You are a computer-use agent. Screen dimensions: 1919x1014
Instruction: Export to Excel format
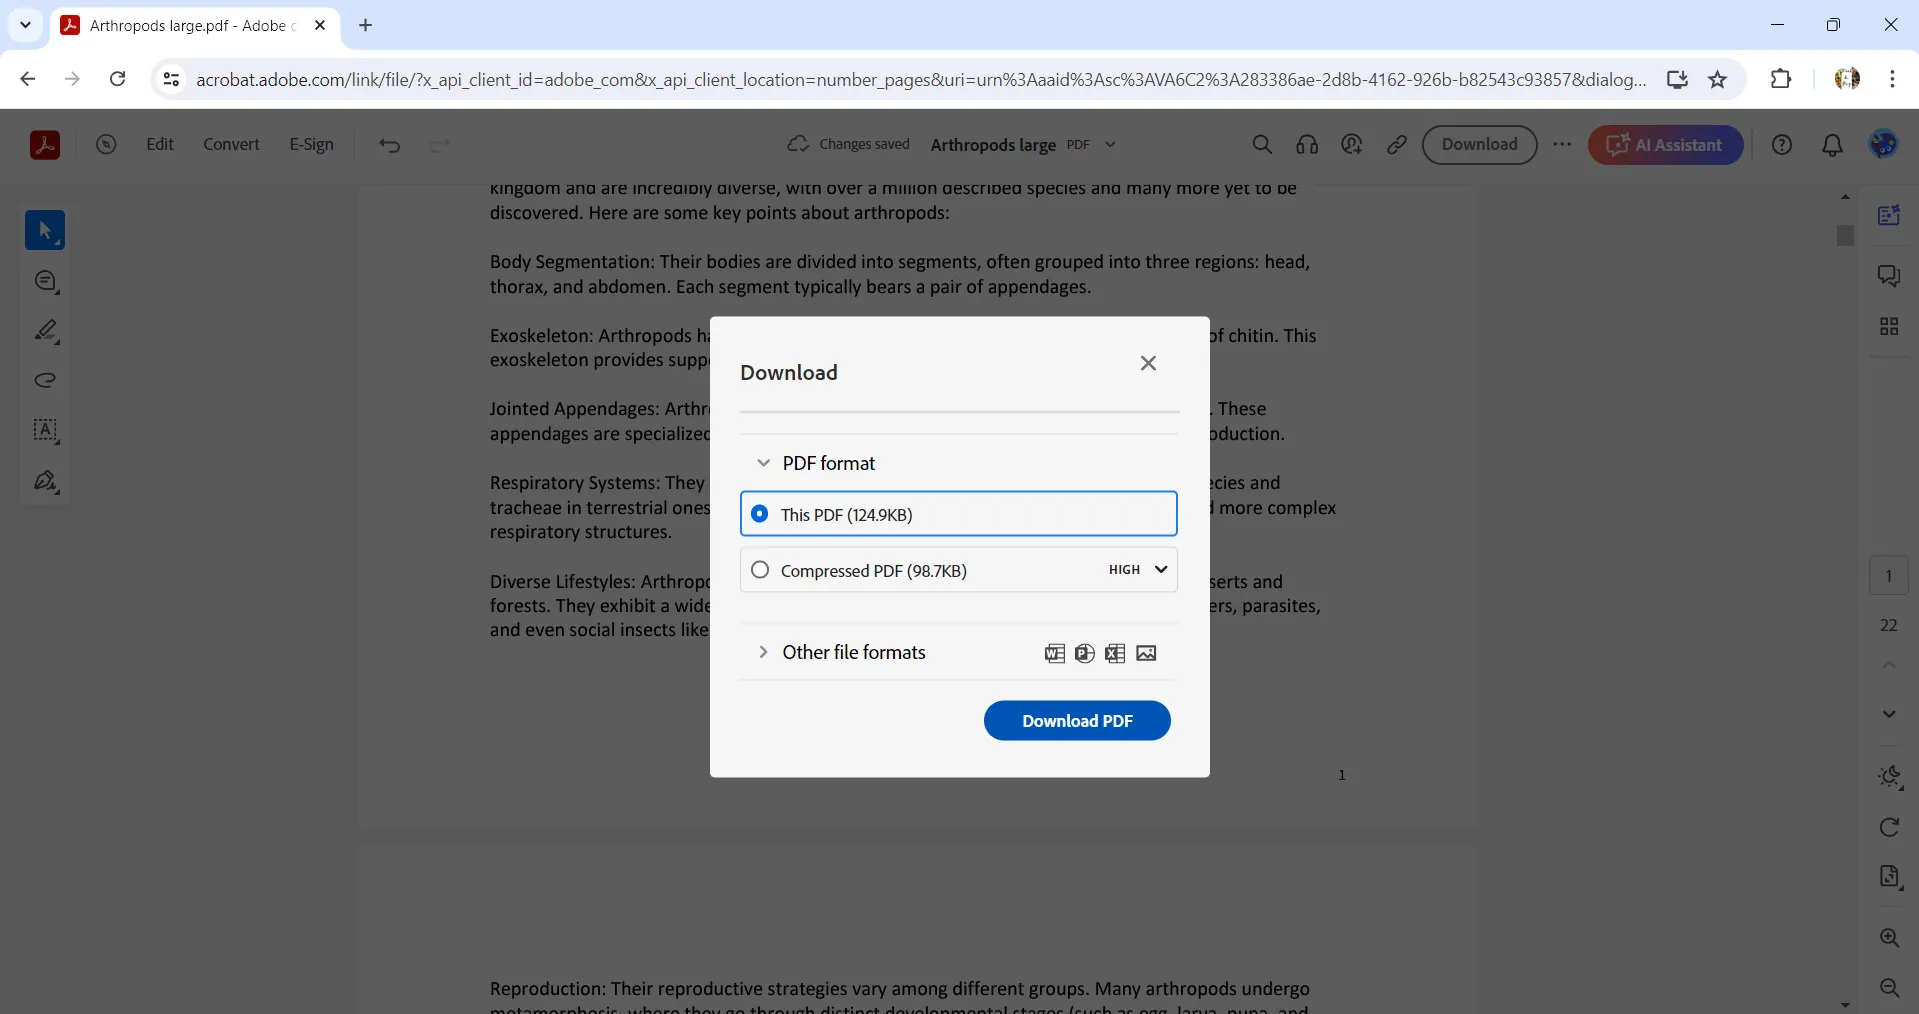pos(1115,653)
